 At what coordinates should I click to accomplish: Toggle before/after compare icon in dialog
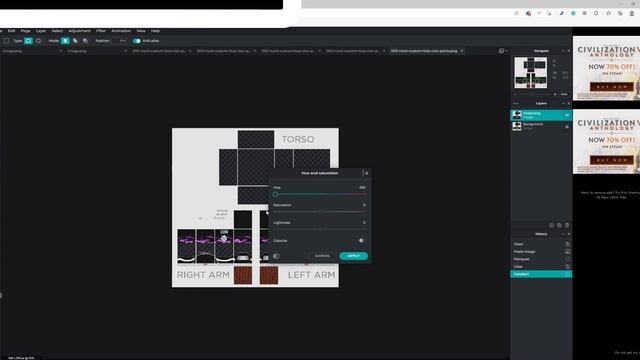tap(276, 256)
